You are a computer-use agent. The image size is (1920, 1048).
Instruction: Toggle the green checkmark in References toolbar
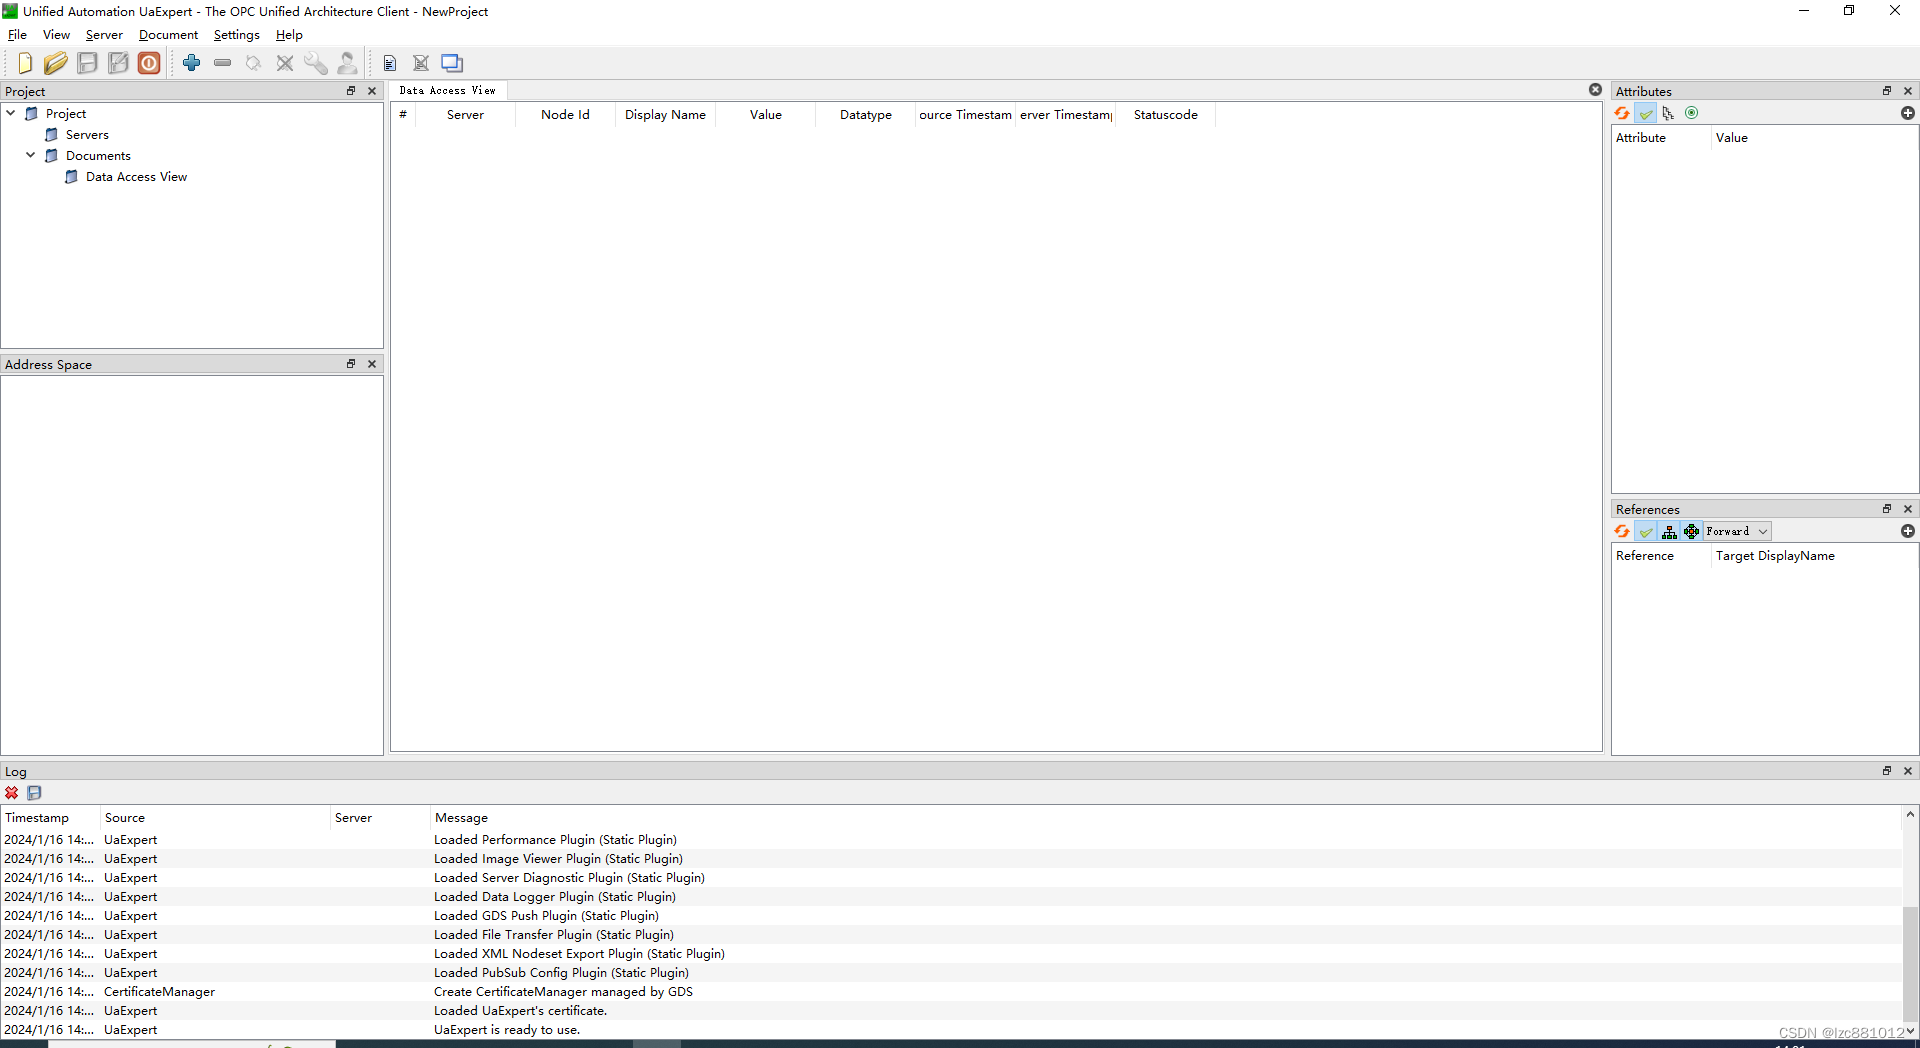[1646, 531]
